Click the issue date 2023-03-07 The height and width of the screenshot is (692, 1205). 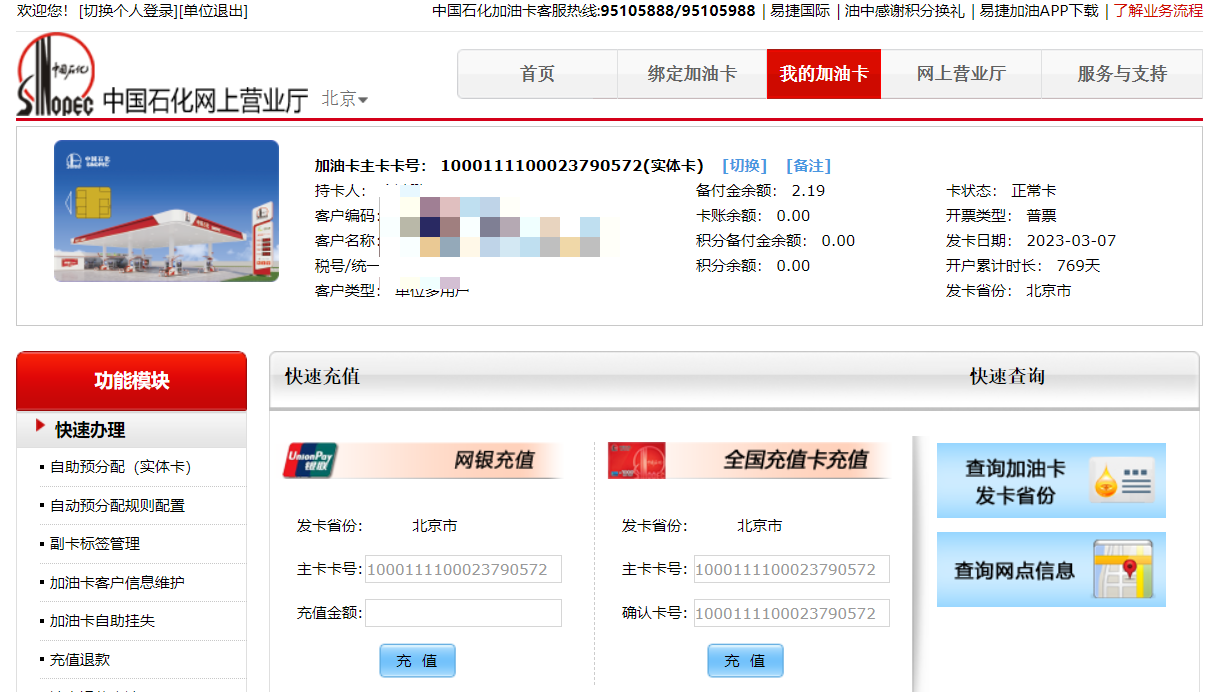point(1071,241)
